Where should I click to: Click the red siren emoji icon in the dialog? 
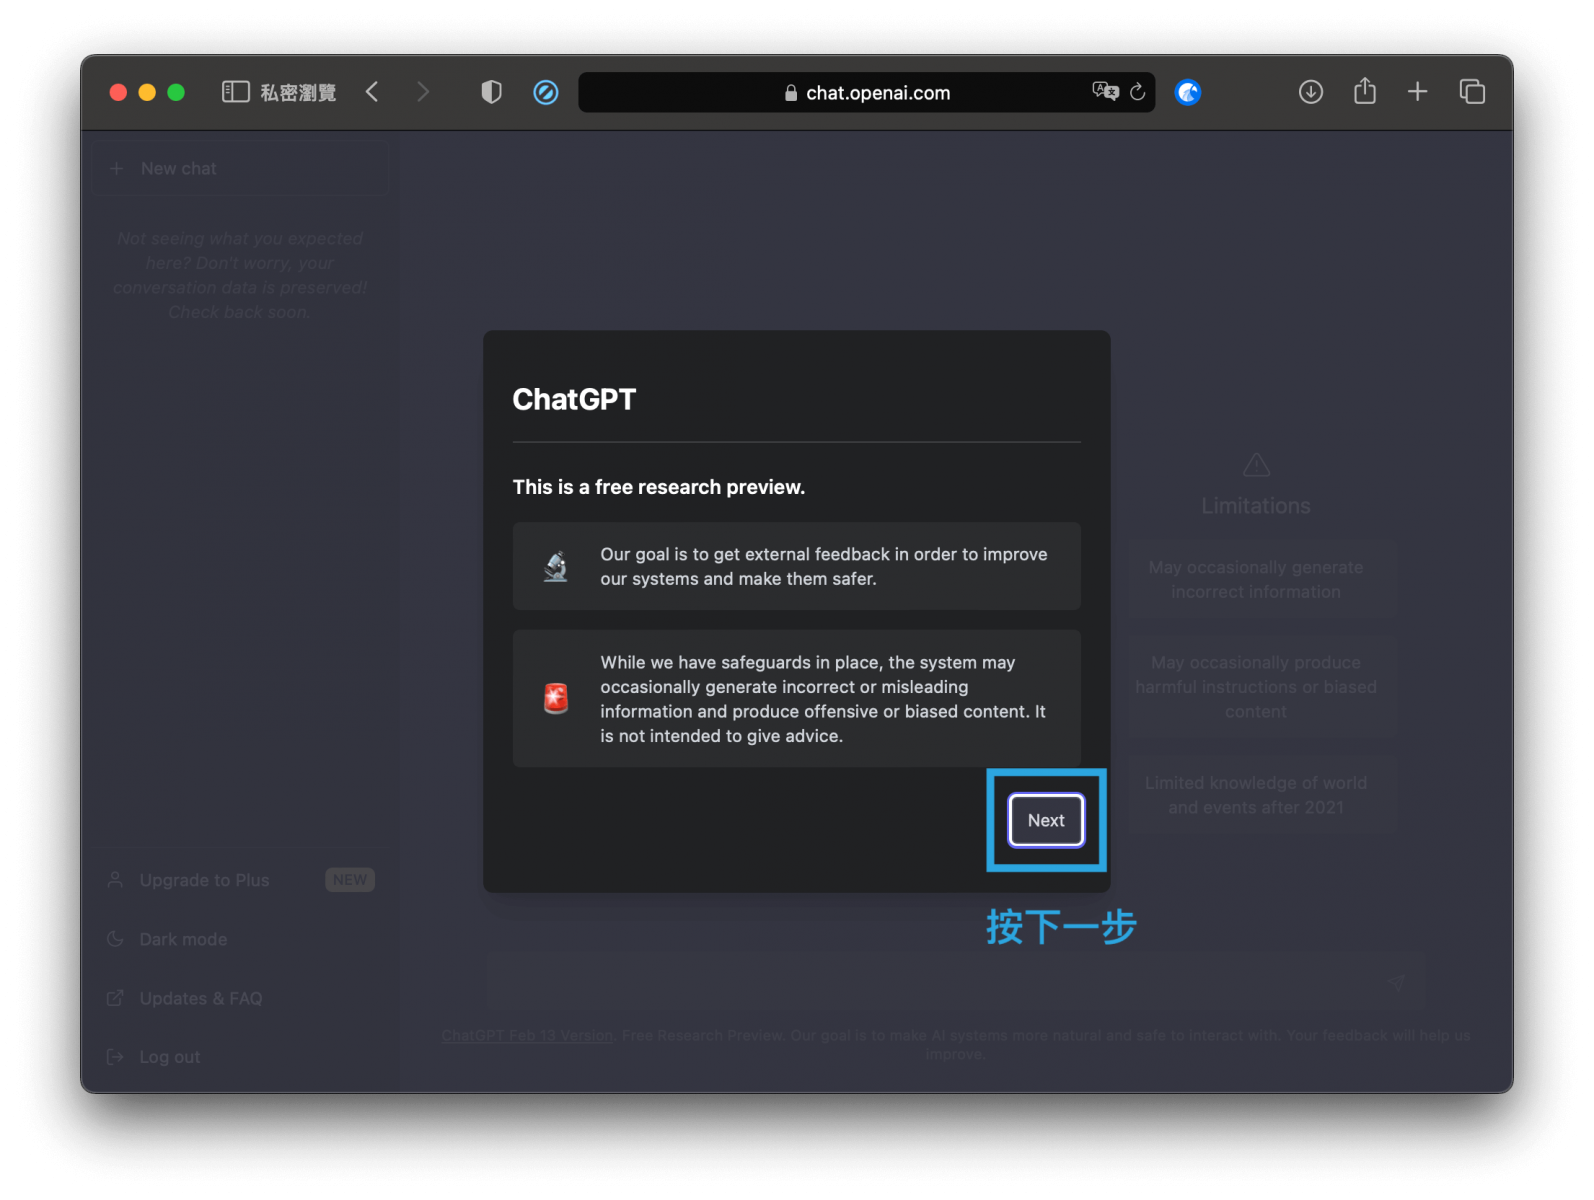click(556, 698)
